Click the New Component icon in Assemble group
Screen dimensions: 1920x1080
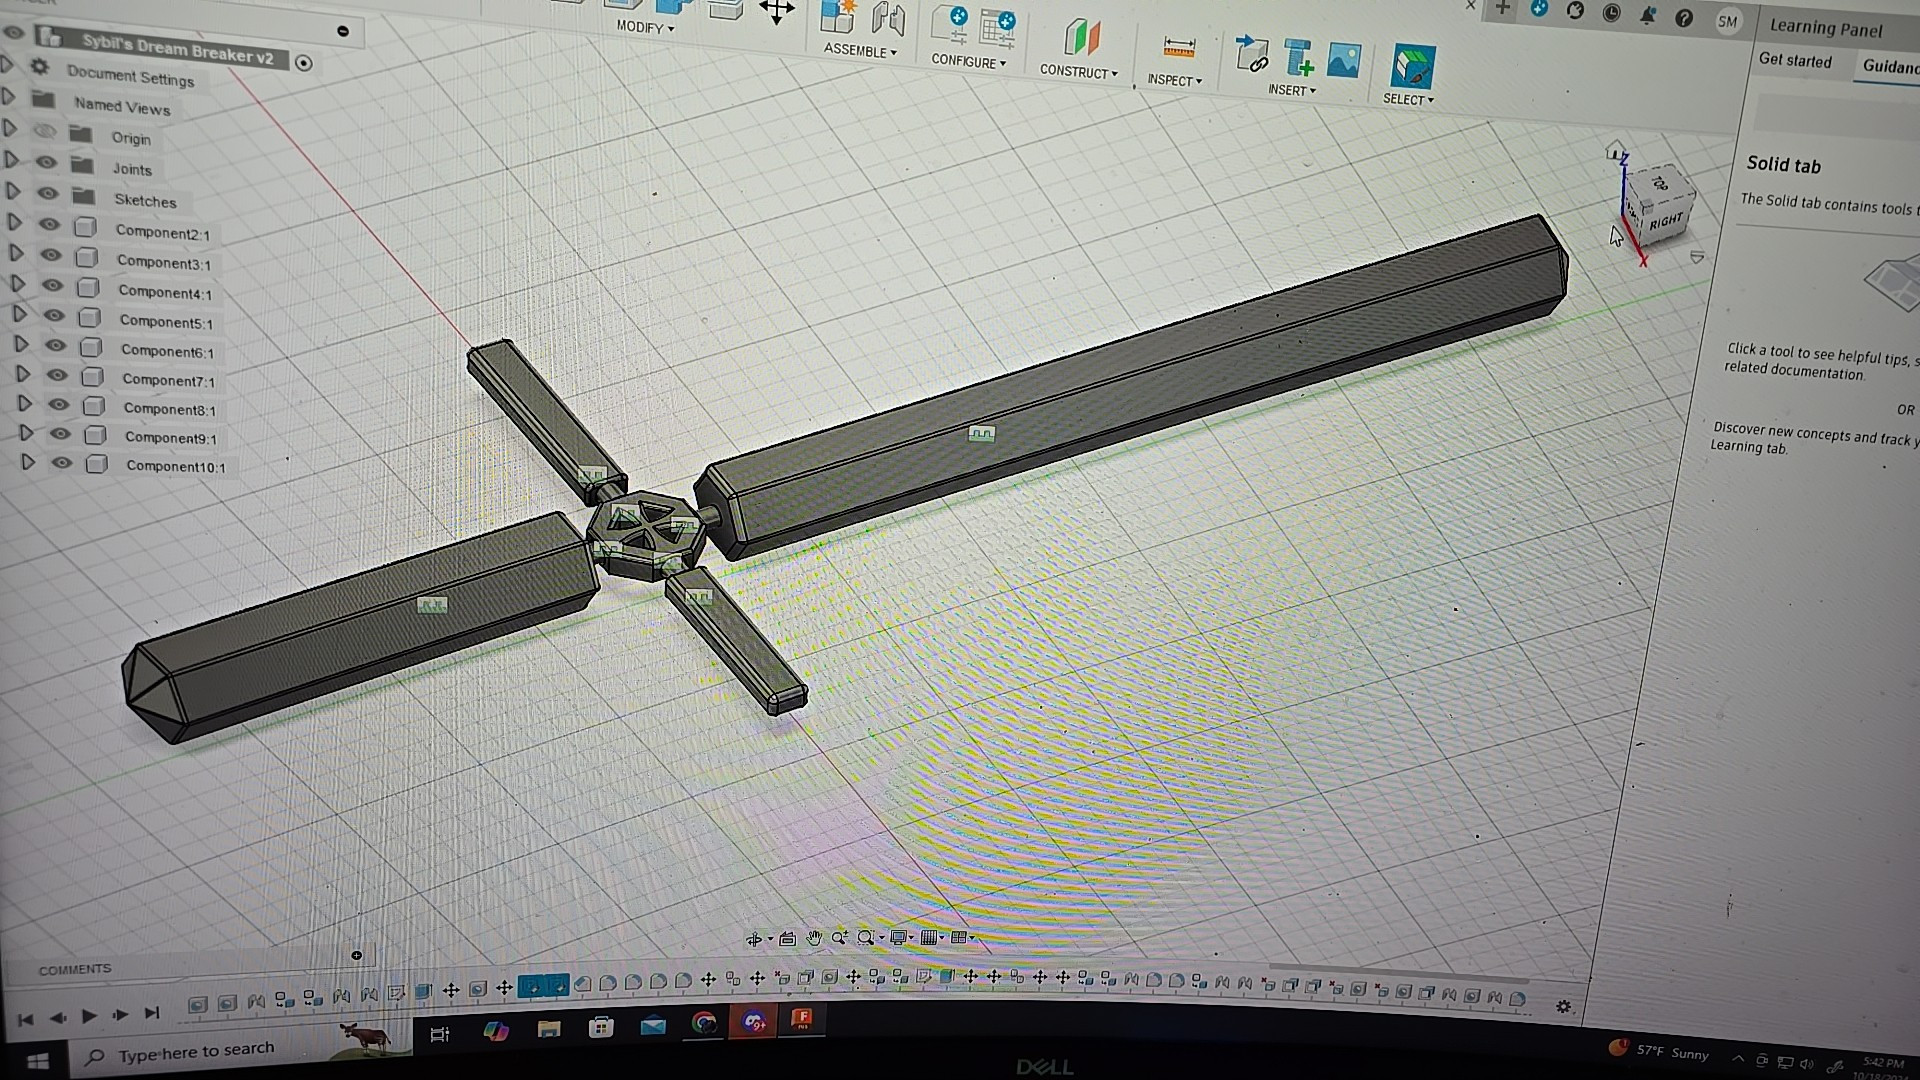tap(838, 17)
